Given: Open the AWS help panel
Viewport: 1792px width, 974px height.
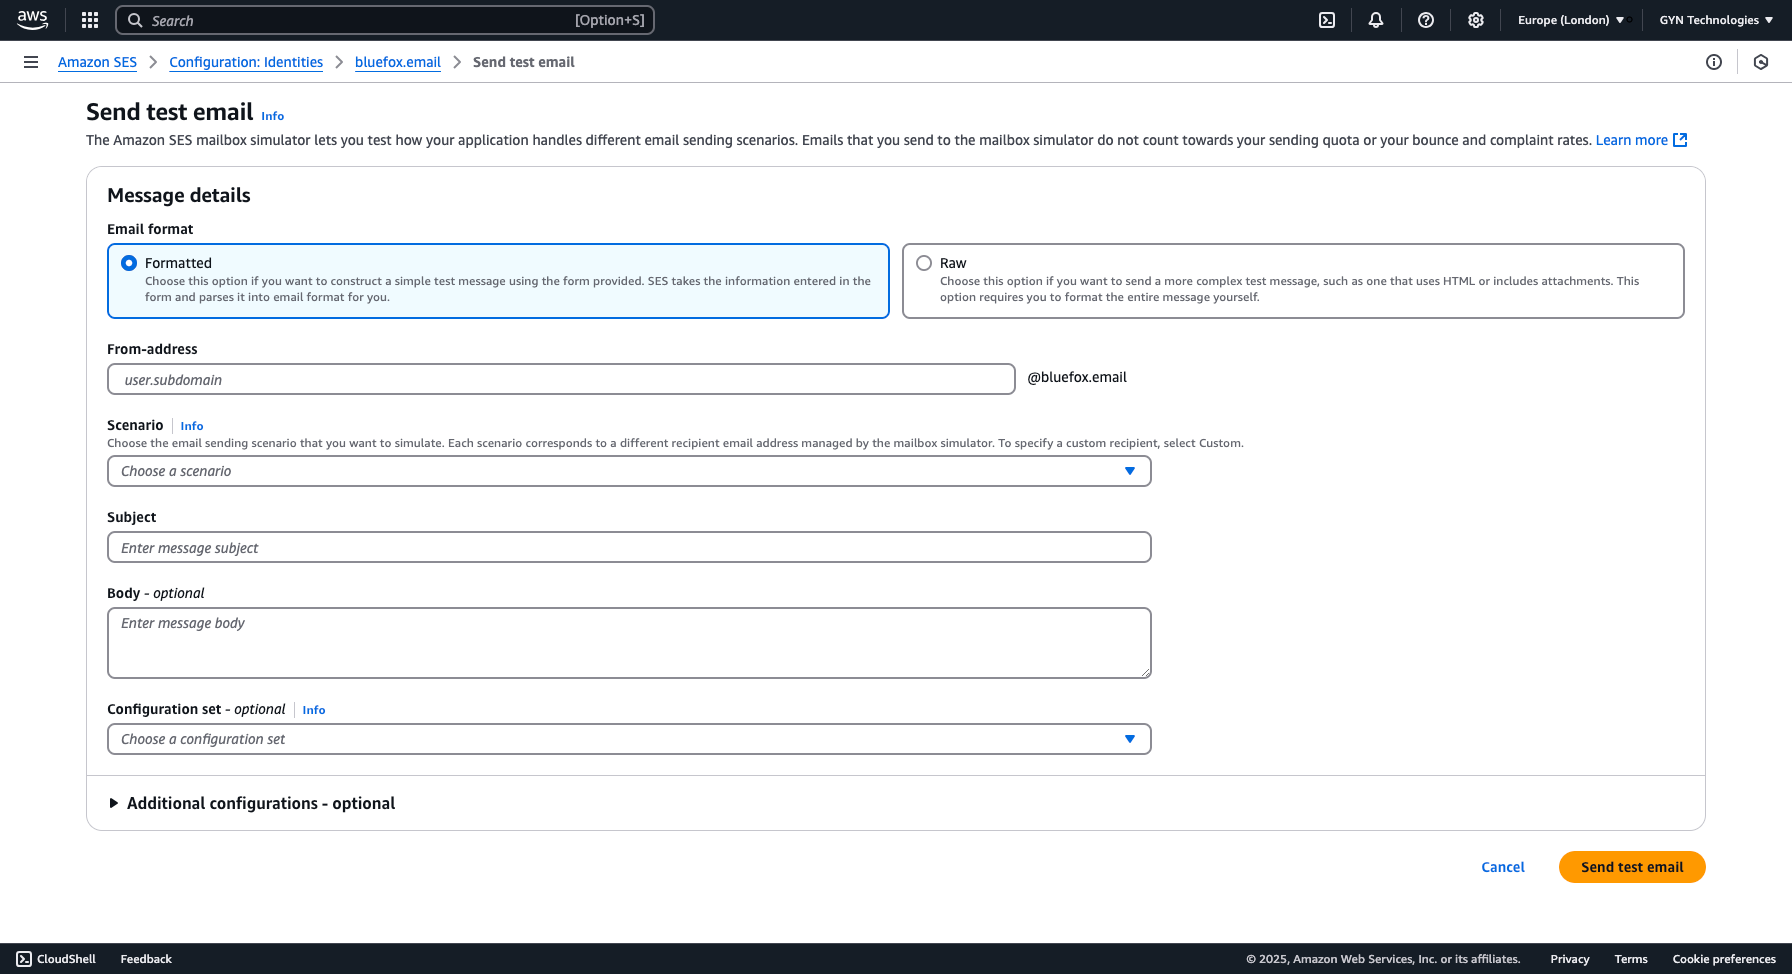Looking at the screenshot, I should click(1426, 20).
